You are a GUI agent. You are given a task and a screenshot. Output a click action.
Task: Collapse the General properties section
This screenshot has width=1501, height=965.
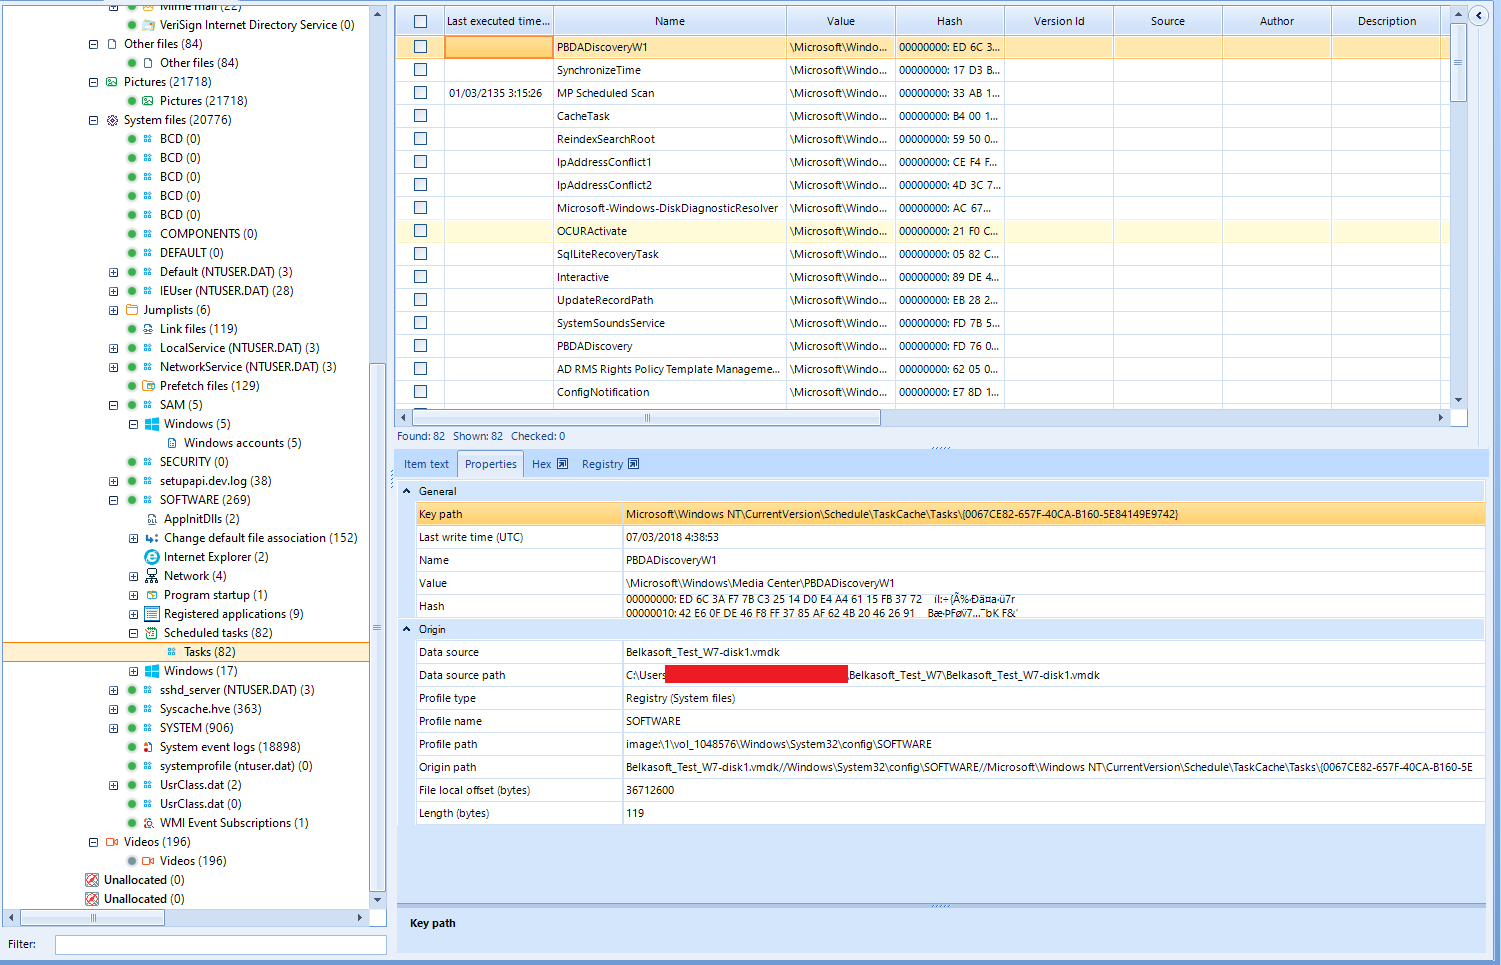tap(407, 491)
